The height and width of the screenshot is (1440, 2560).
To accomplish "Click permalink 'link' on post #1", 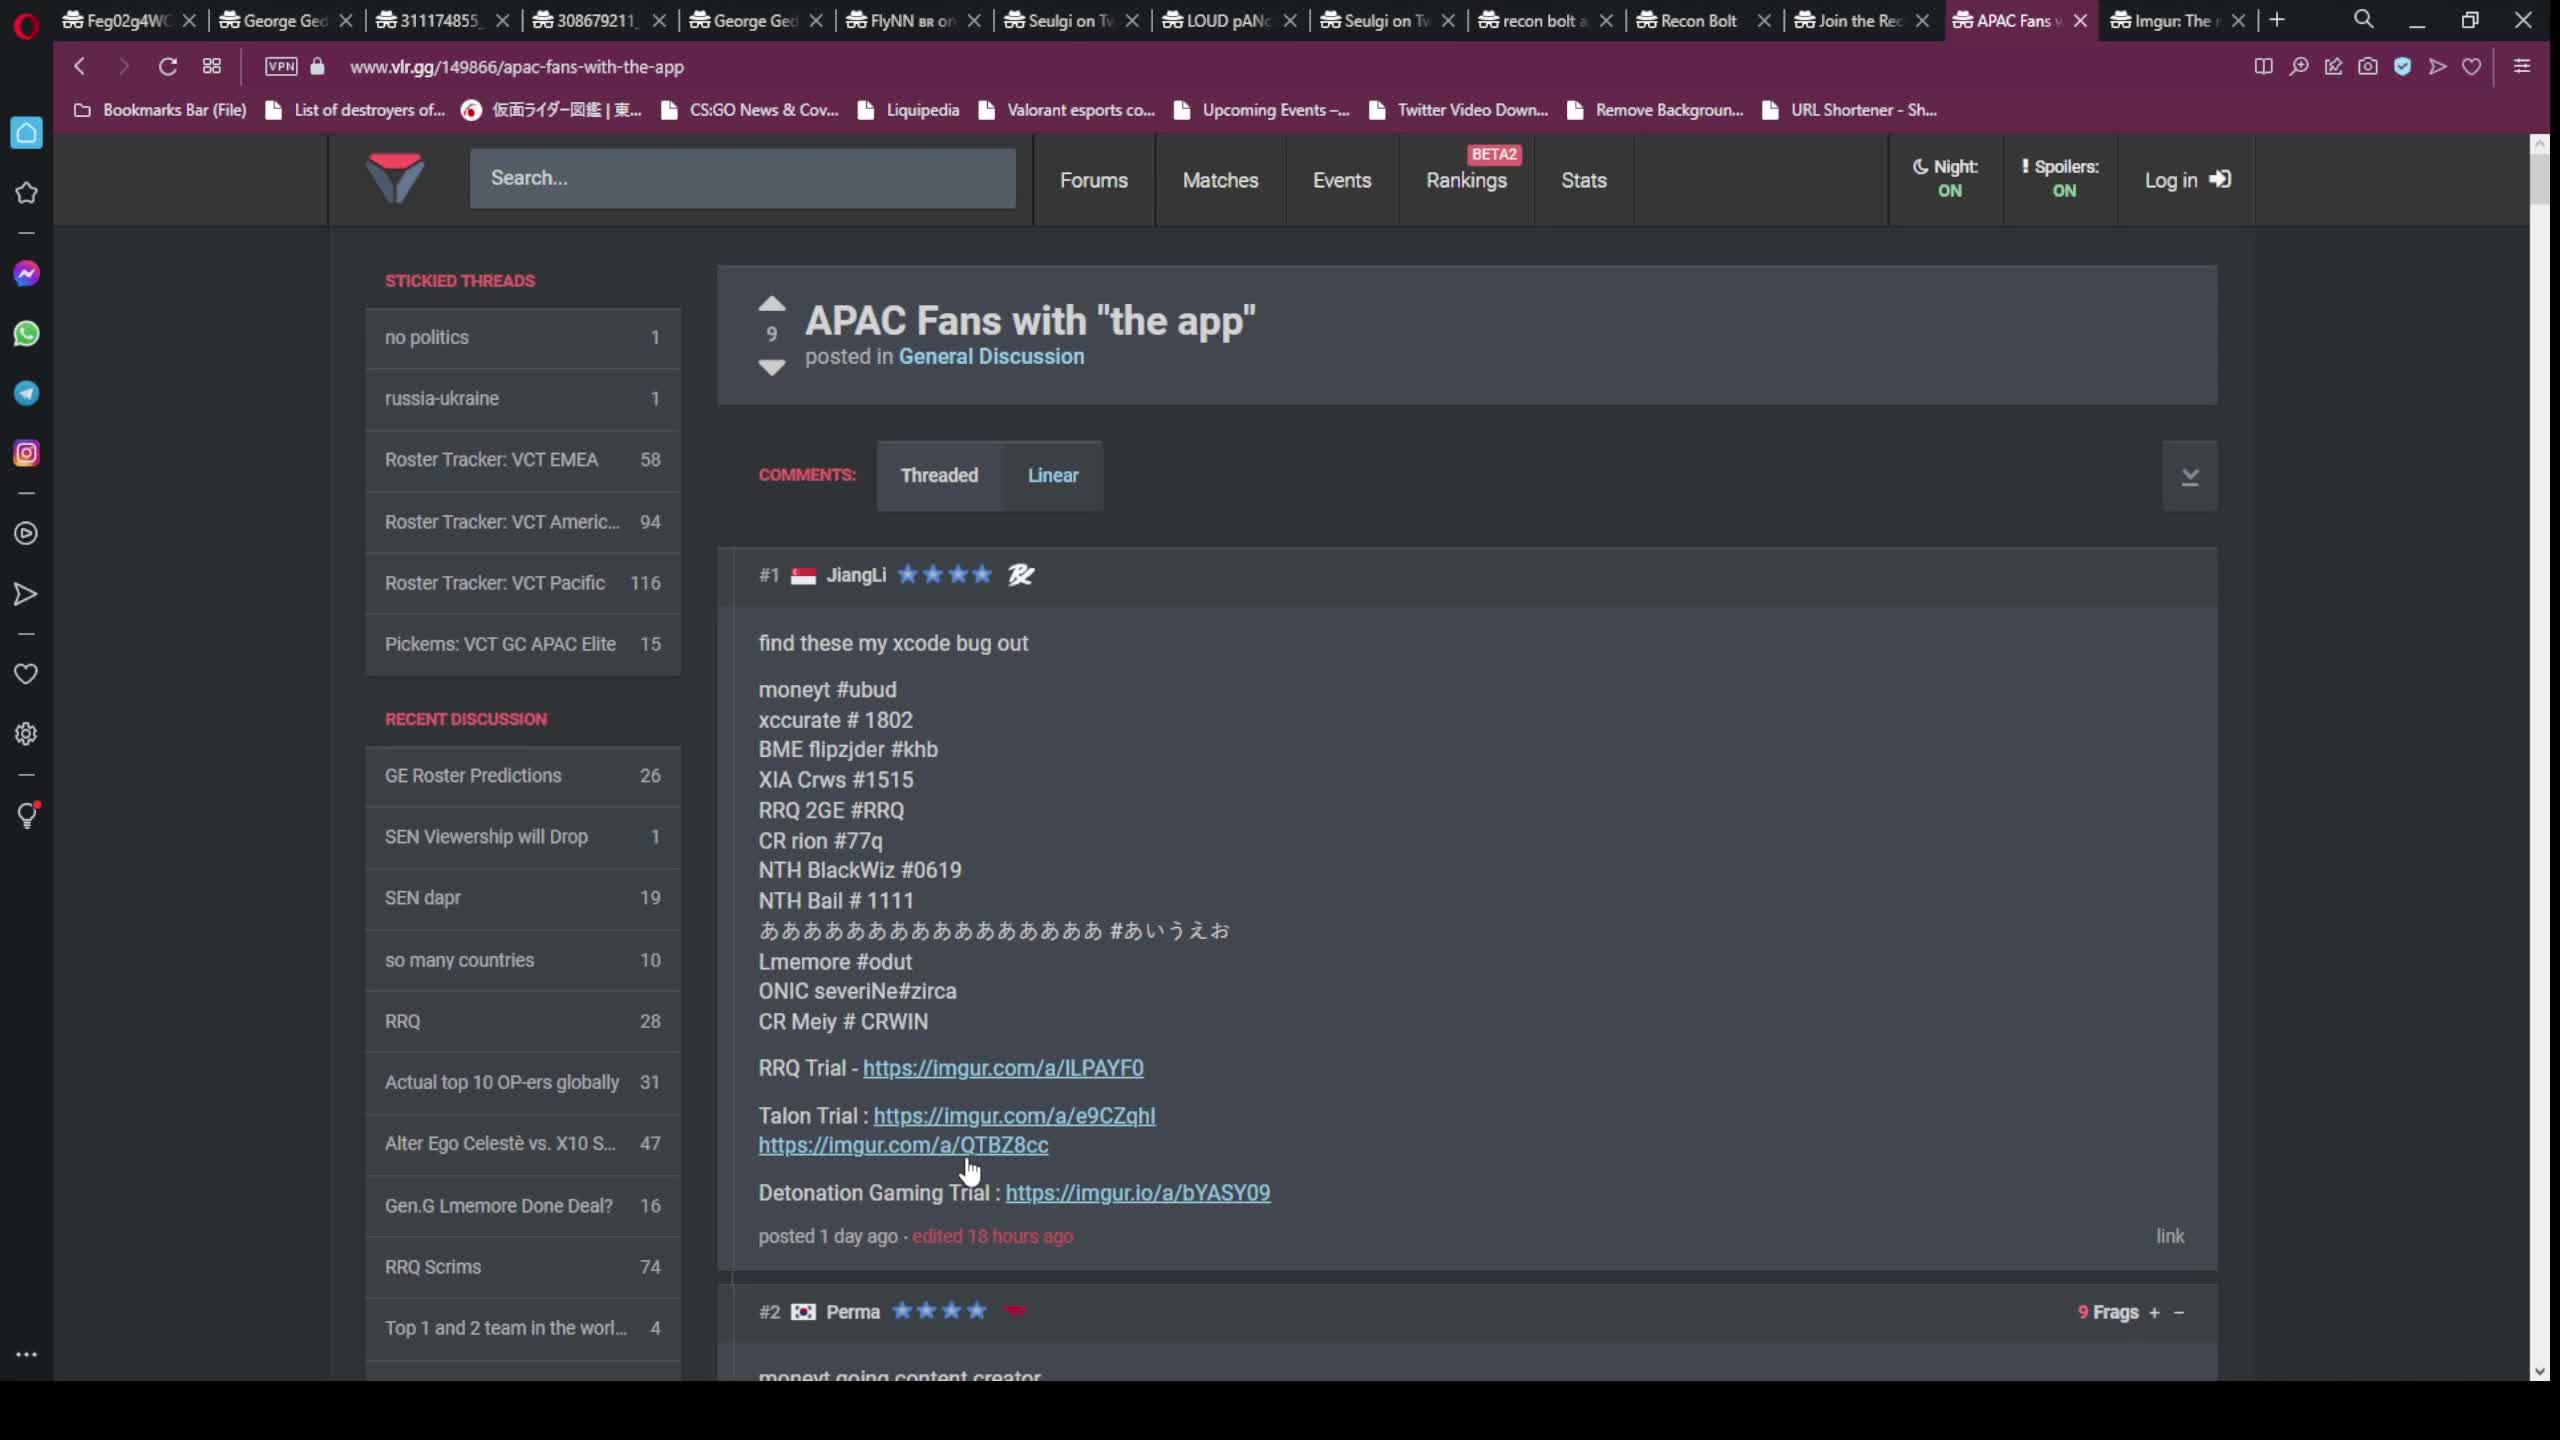I will (x=2169, y=1236).
